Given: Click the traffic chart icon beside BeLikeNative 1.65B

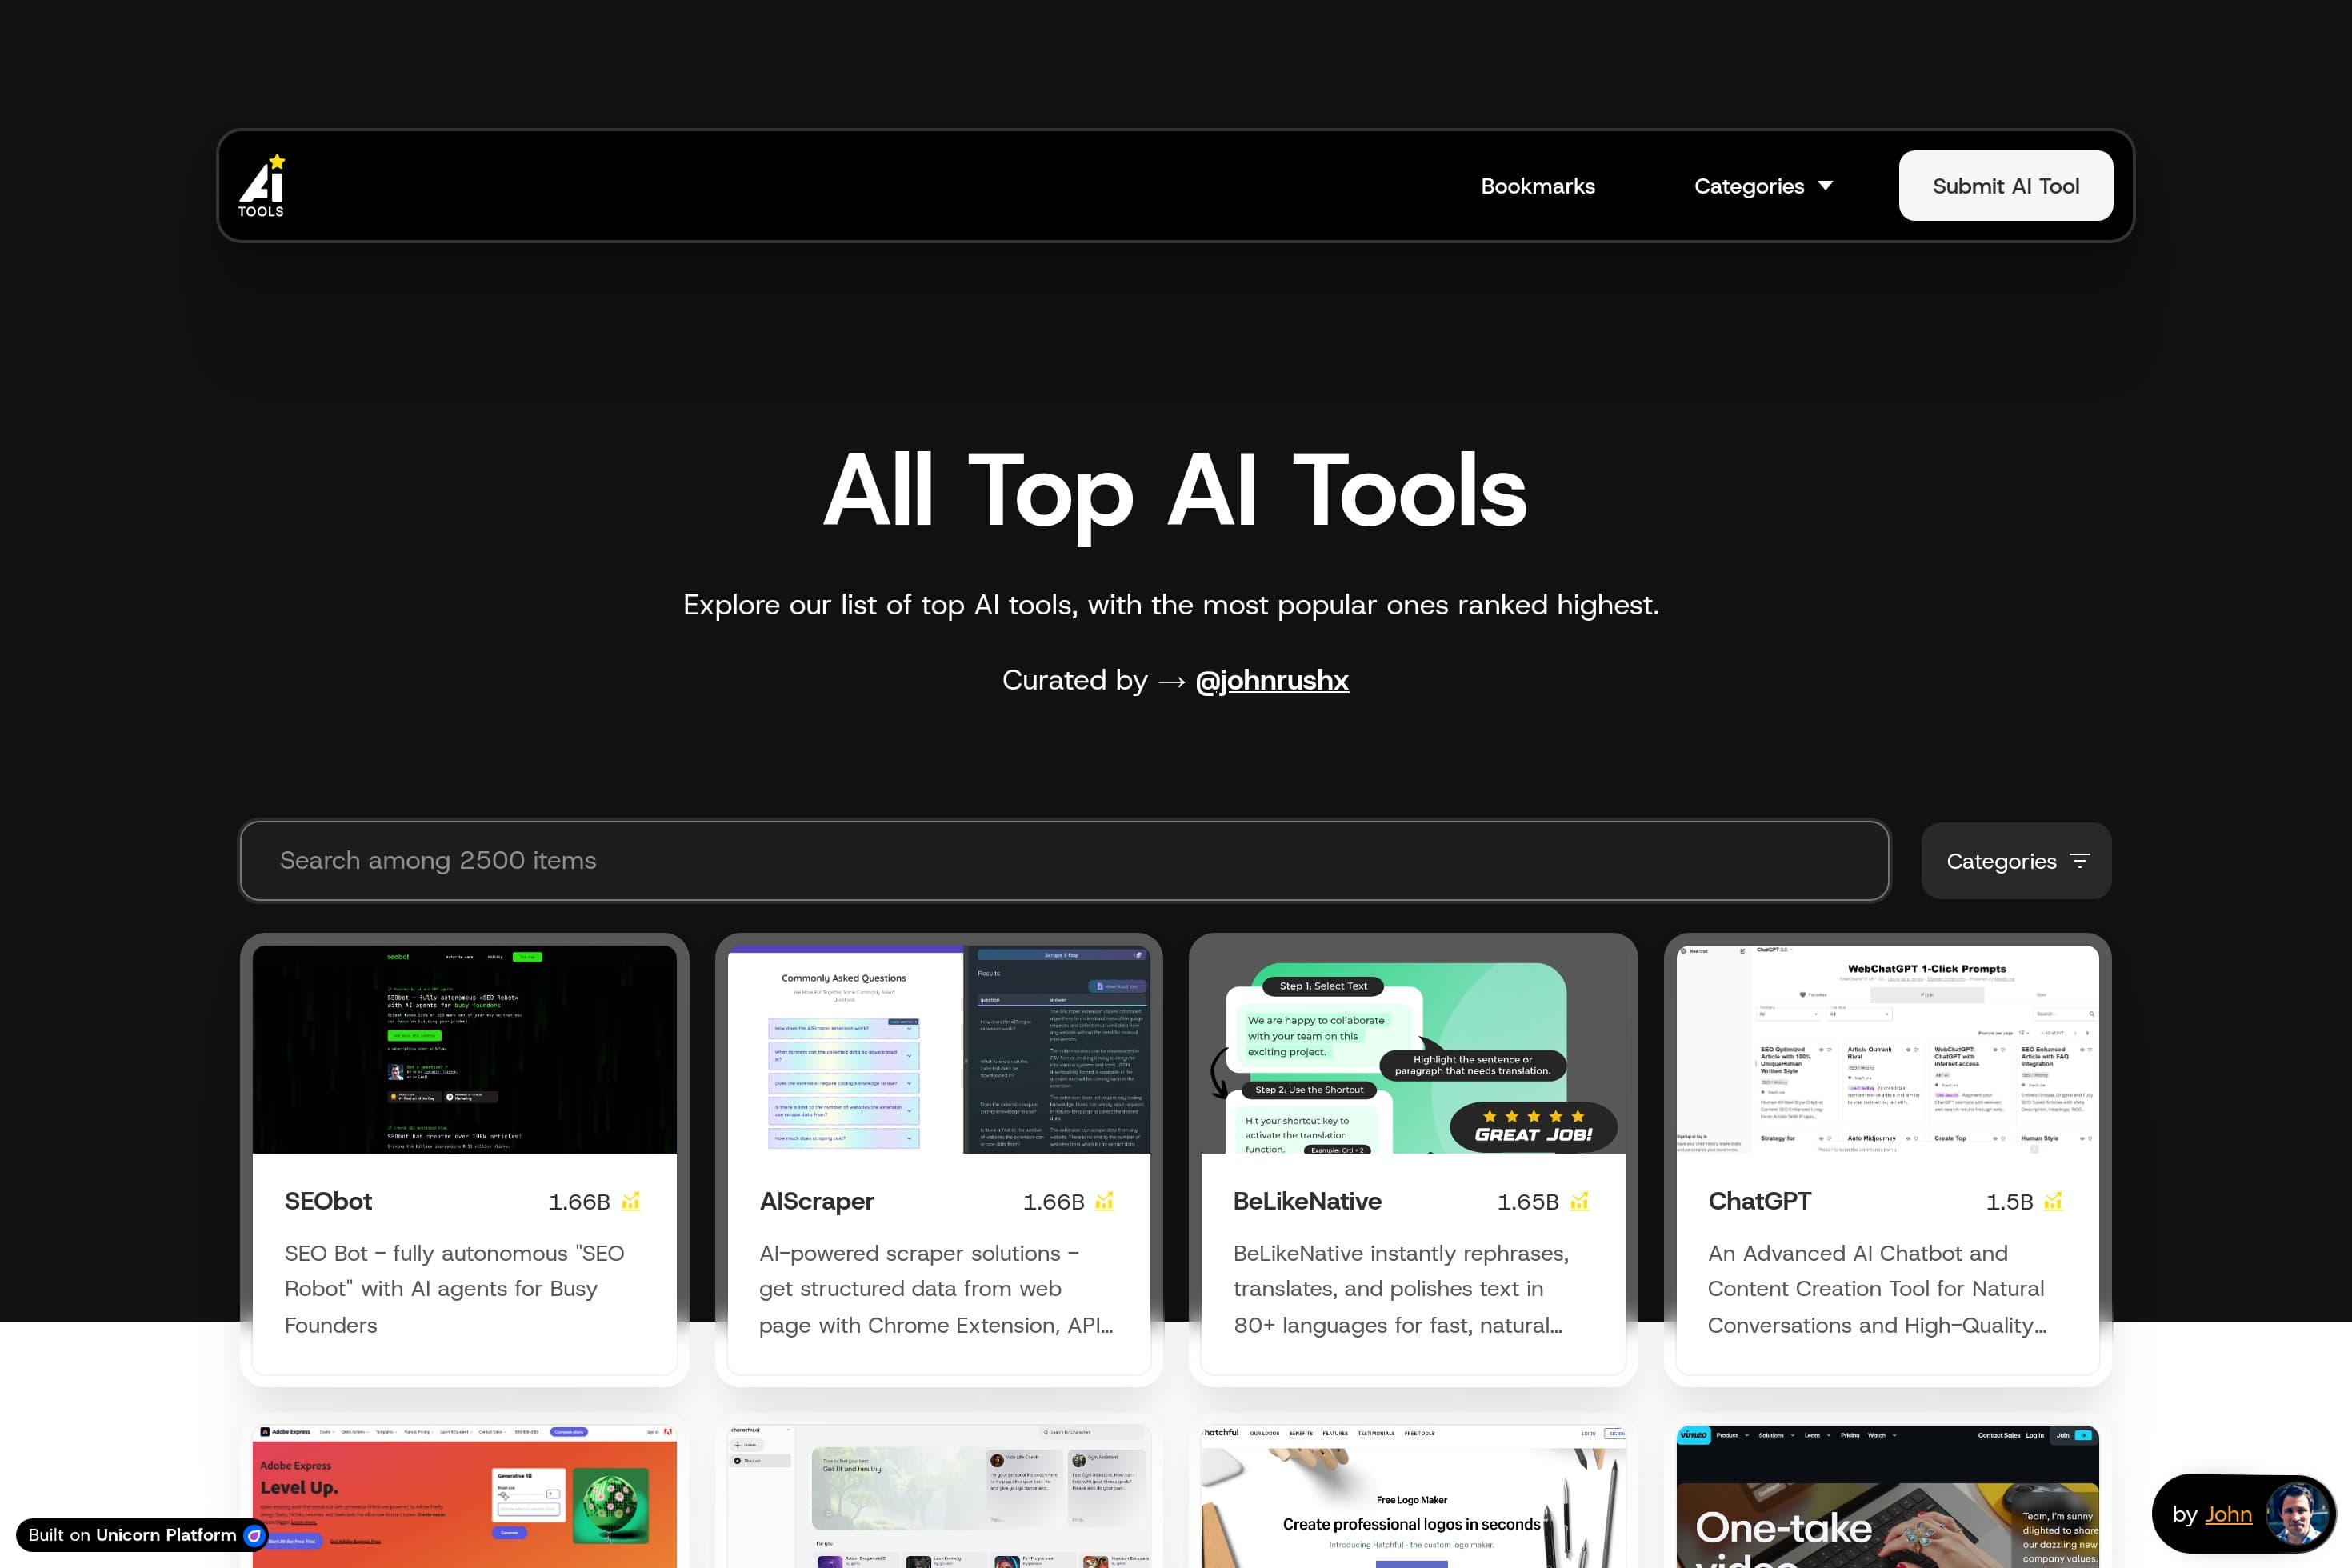Looking at the screenshot, I should [1579, 1201].
